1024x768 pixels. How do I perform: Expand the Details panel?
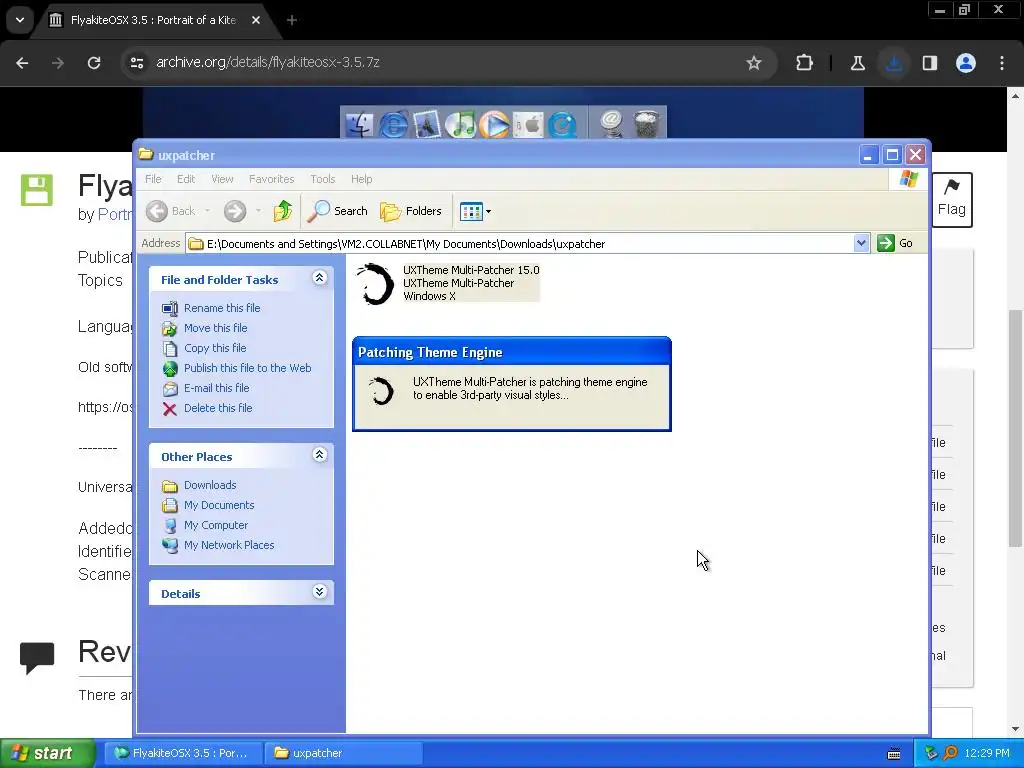[x=319, y=592]
